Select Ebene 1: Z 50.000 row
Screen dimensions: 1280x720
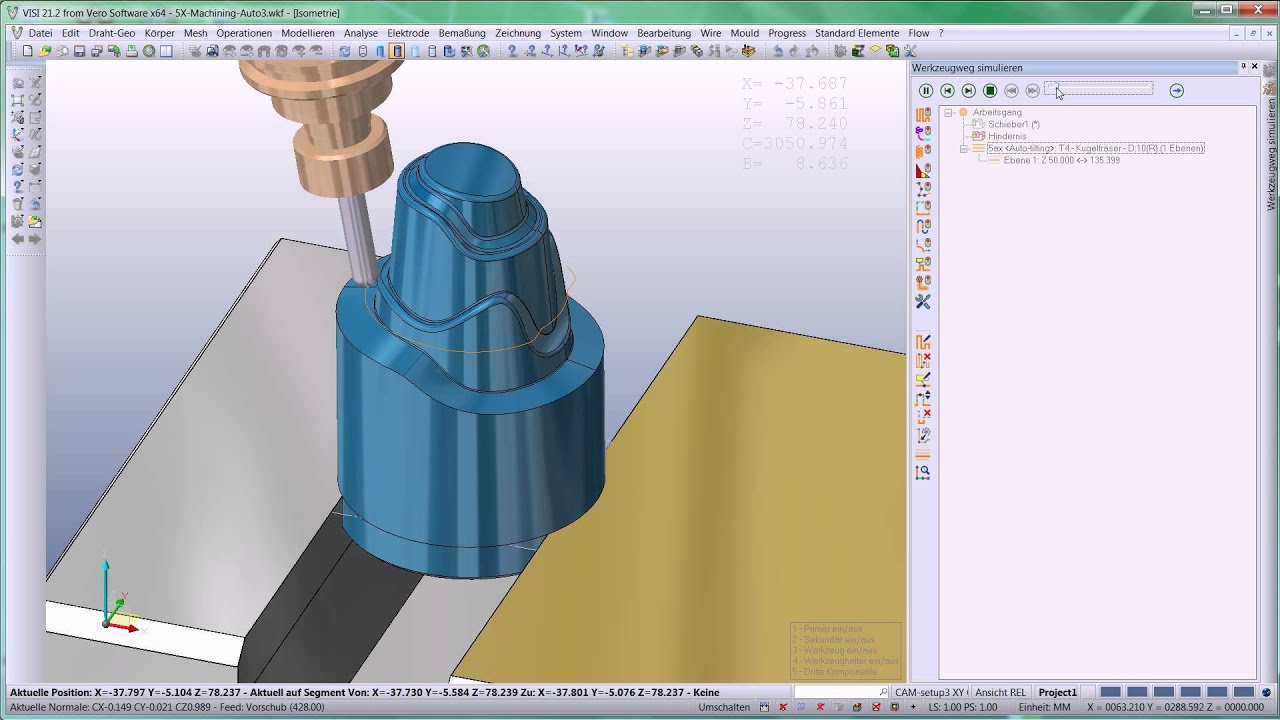click(x=1061, y=160)
